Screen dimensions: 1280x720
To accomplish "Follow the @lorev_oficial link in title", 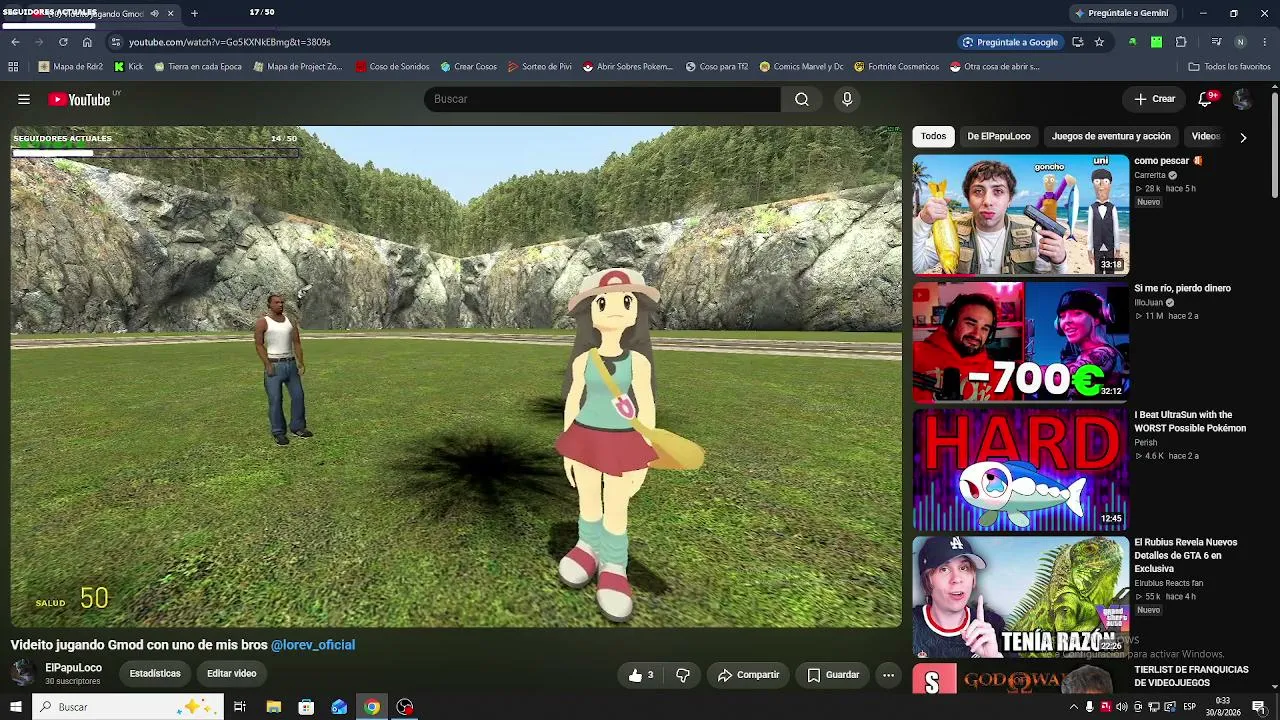I will pos(313,645).
